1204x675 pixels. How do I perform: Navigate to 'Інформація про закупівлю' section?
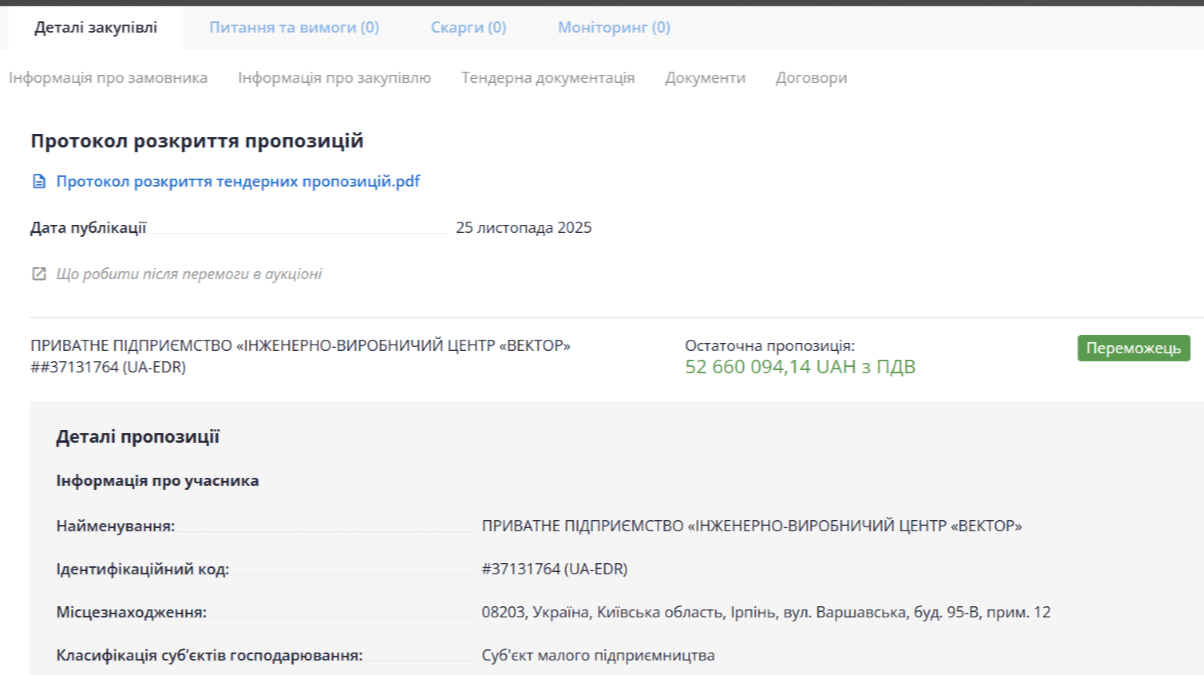334,78
